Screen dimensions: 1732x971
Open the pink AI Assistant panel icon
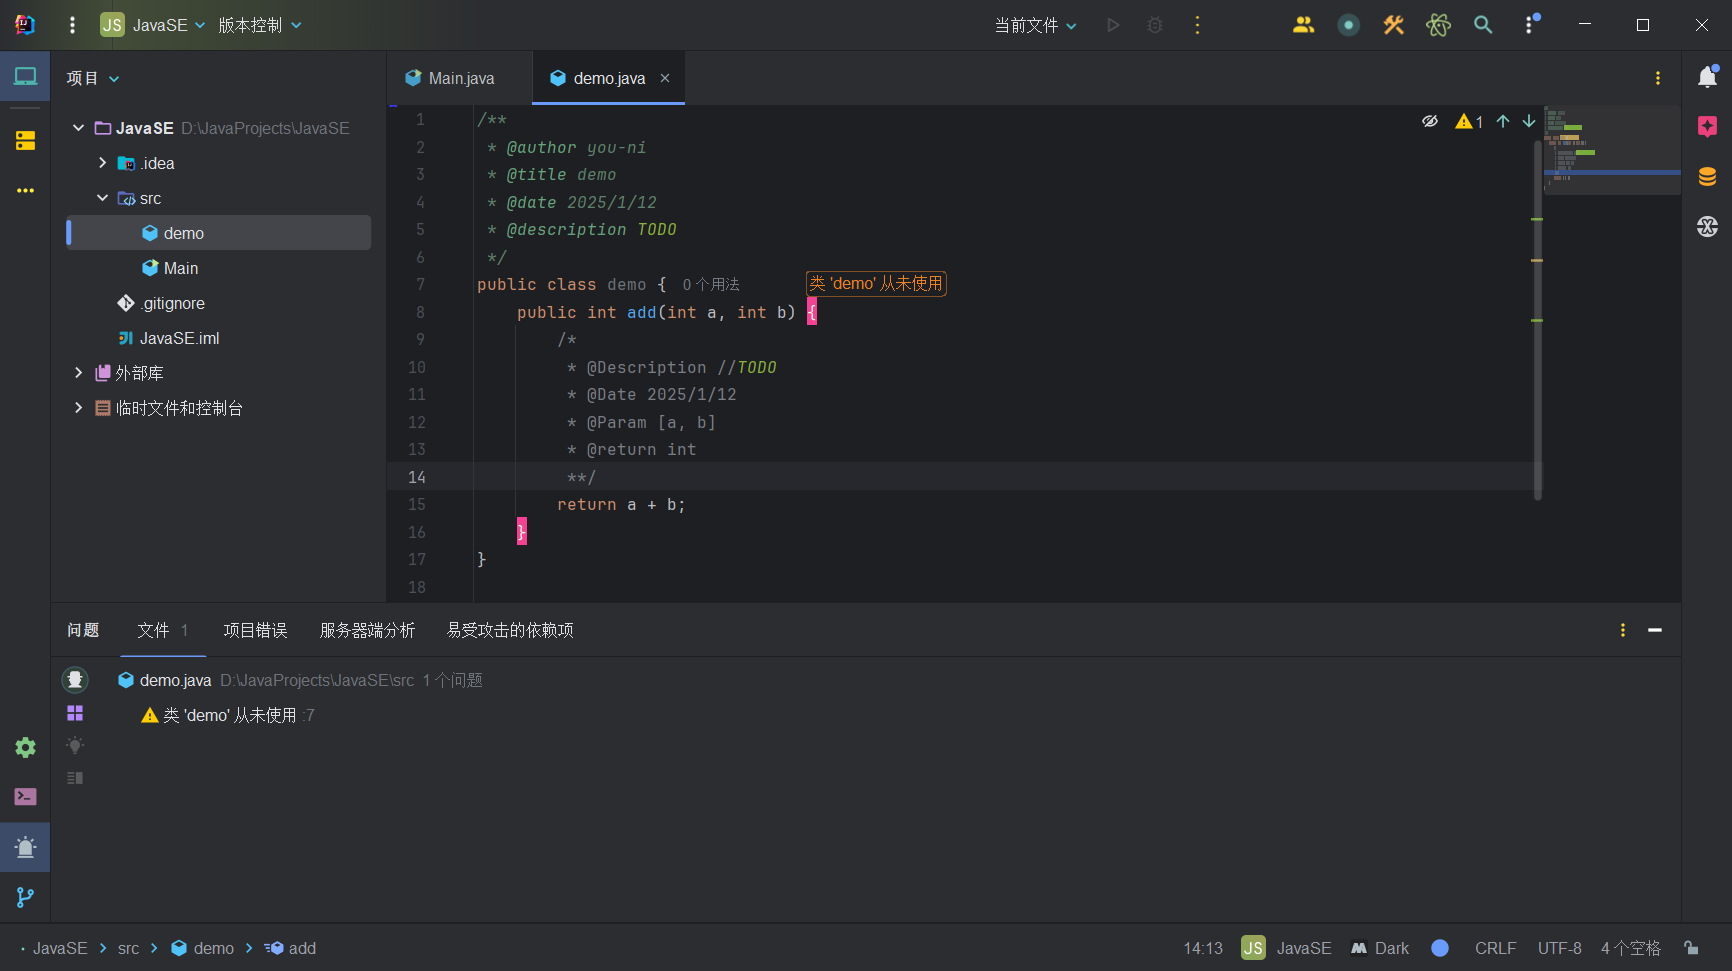1707,126
